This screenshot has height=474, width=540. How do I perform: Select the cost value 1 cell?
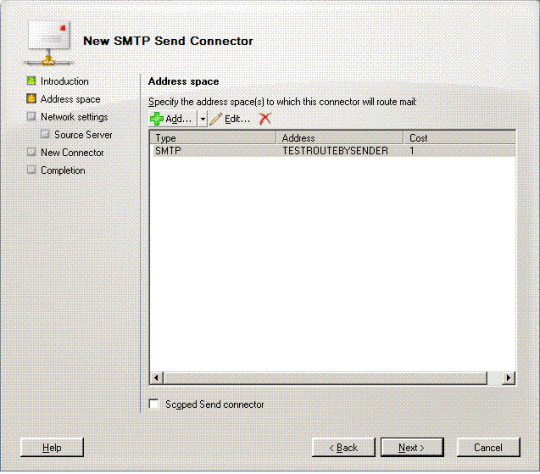412,151
